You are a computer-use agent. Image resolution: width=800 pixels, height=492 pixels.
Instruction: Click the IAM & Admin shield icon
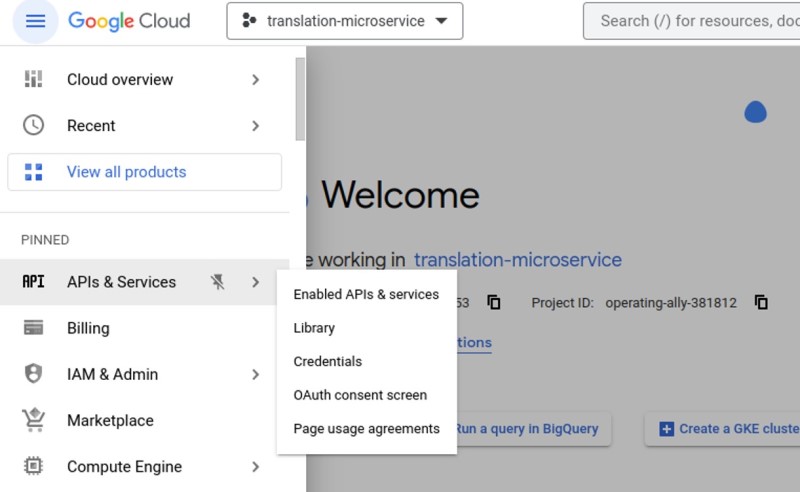pyautogui.click(x=34, y=373)
